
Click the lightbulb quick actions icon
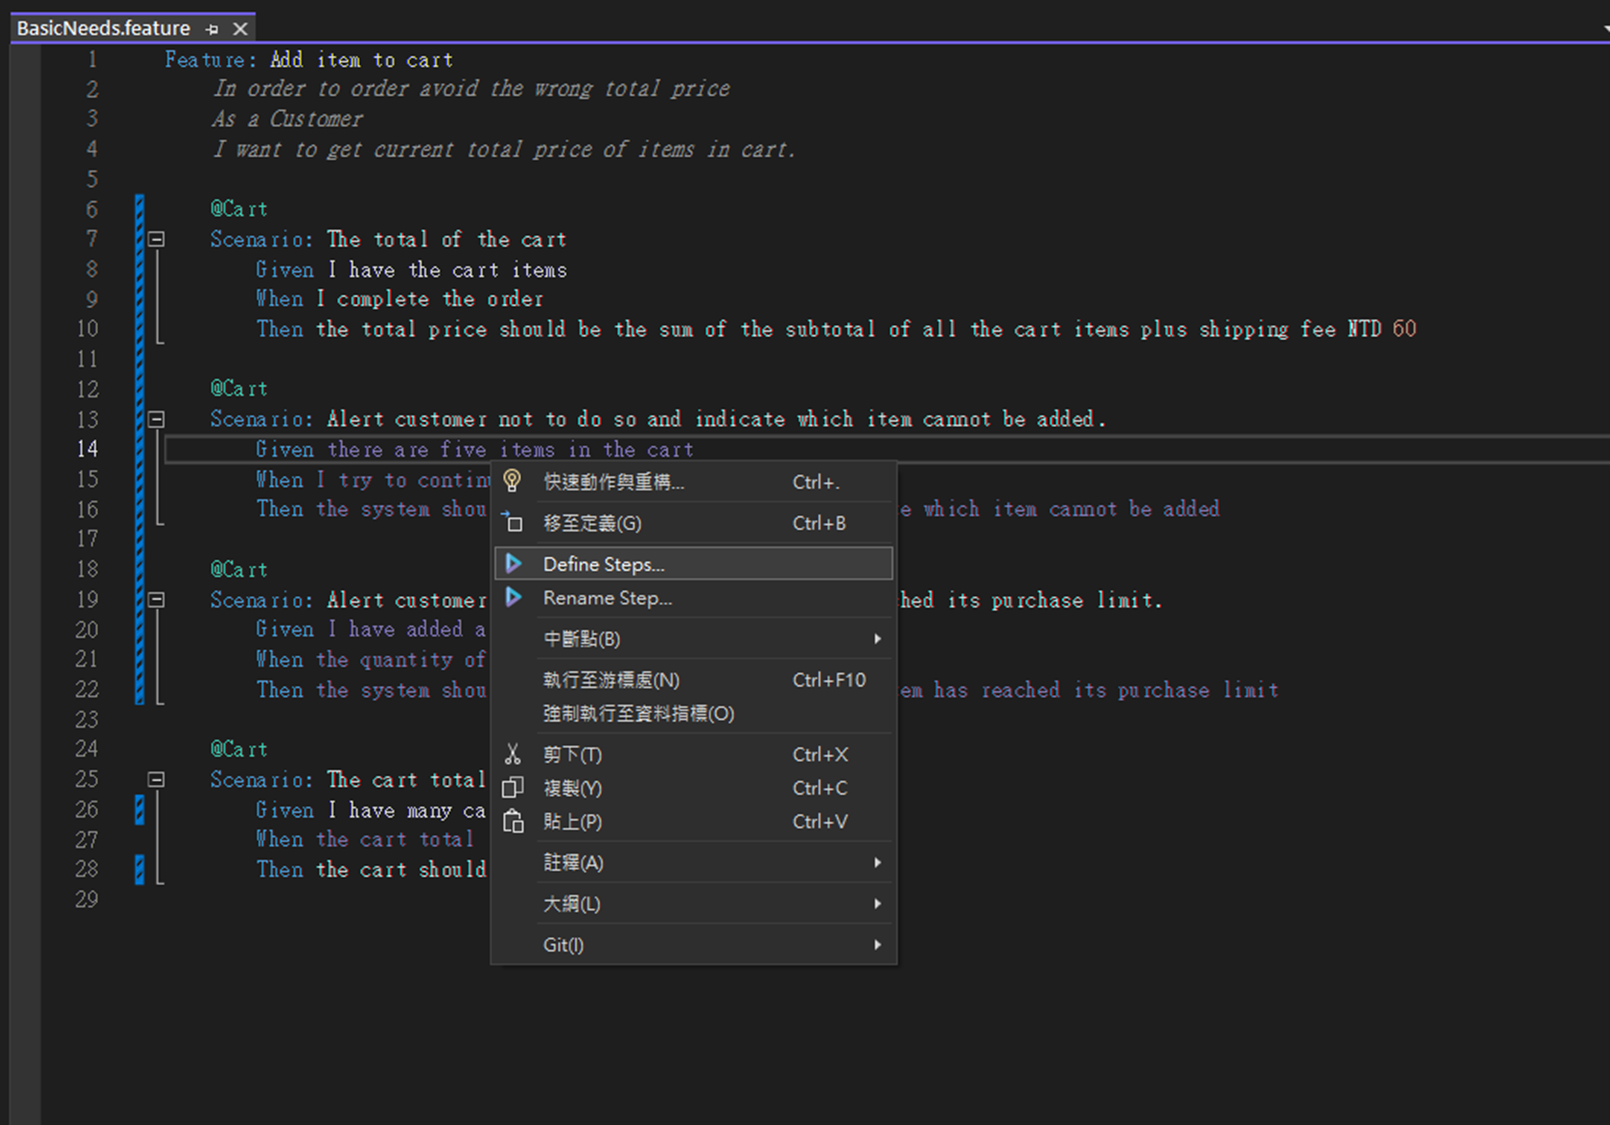pyautogui.click(x=512, y=481)
